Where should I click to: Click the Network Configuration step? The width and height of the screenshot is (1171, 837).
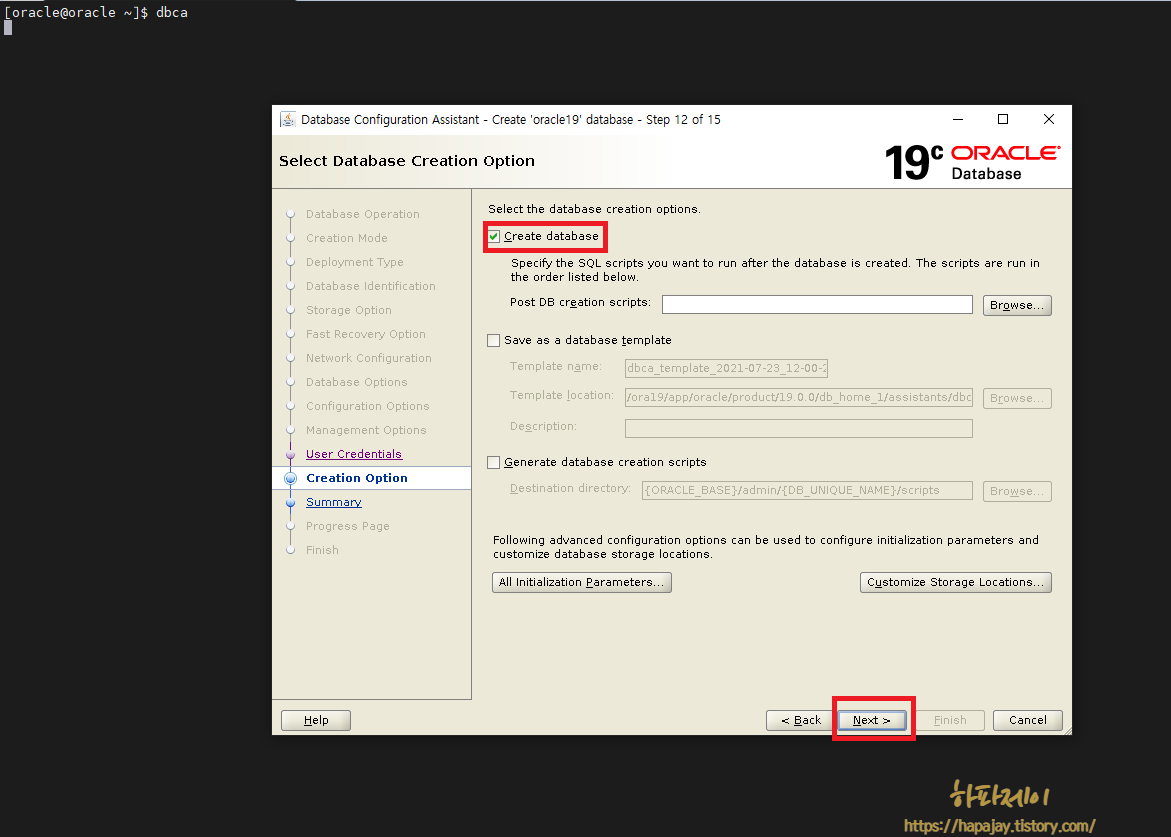pyautogui.click(x=369, y=358)
